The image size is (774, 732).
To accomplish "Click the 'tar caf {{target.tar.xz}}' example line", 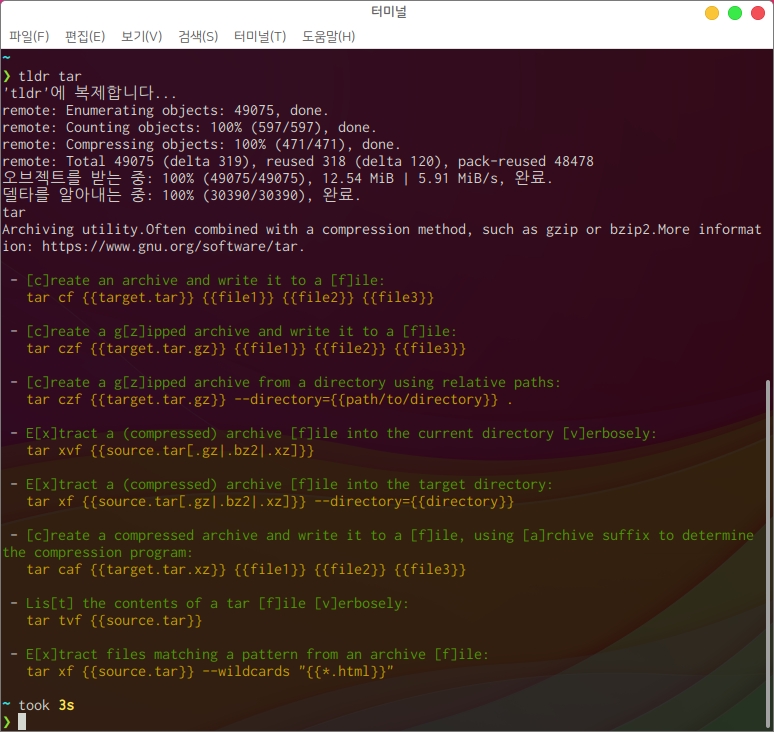I will coord(246,569).
